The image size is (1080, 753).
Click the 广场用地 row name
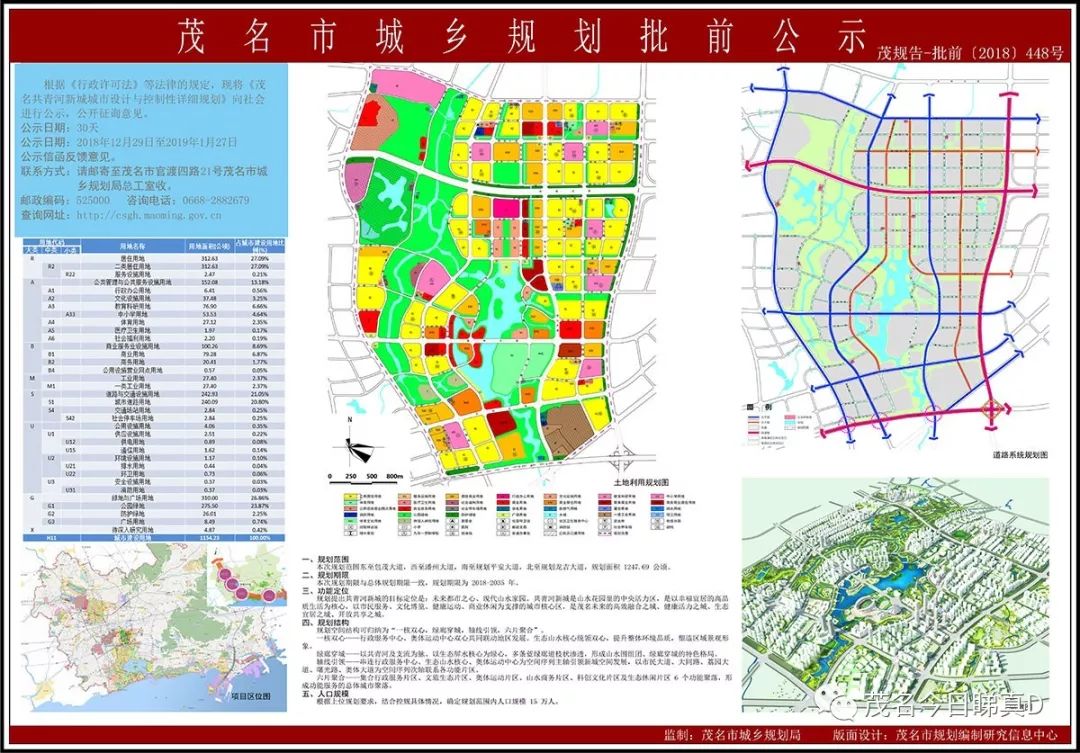(132, 522)
